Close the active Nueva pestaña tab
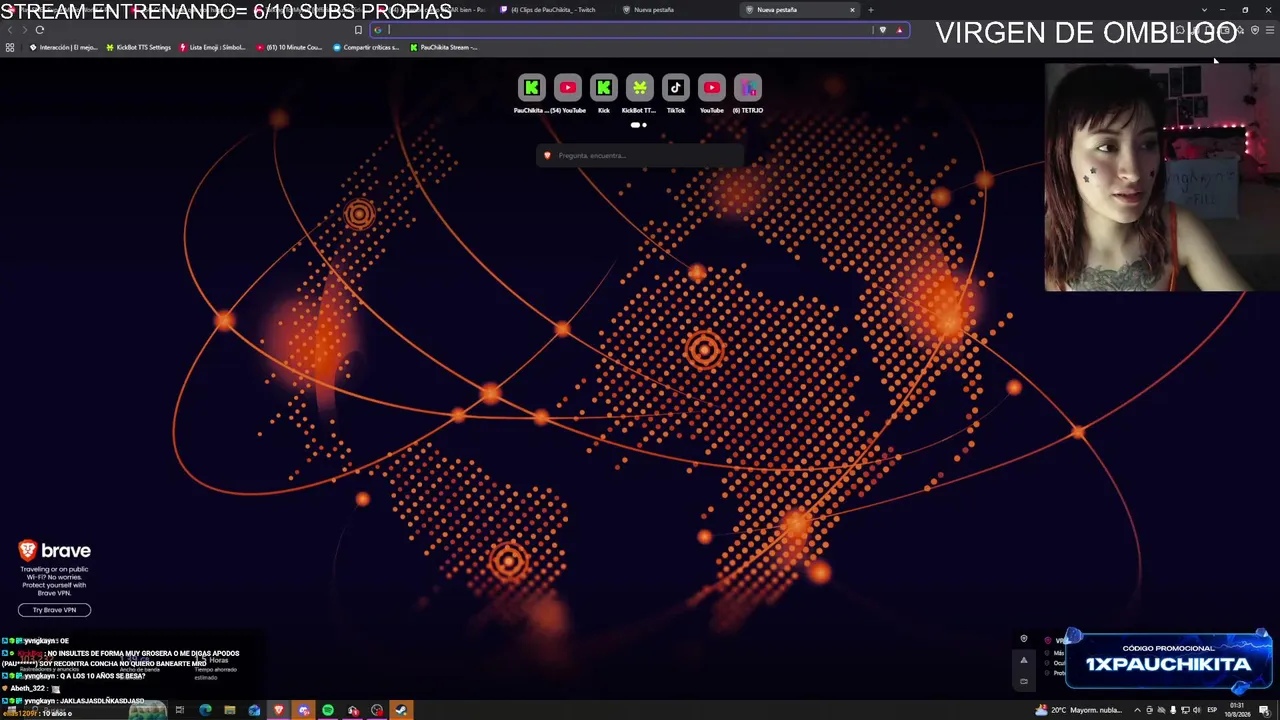Image resolution: width=1280 pixels, height=720 pixels. click(852, 10)
